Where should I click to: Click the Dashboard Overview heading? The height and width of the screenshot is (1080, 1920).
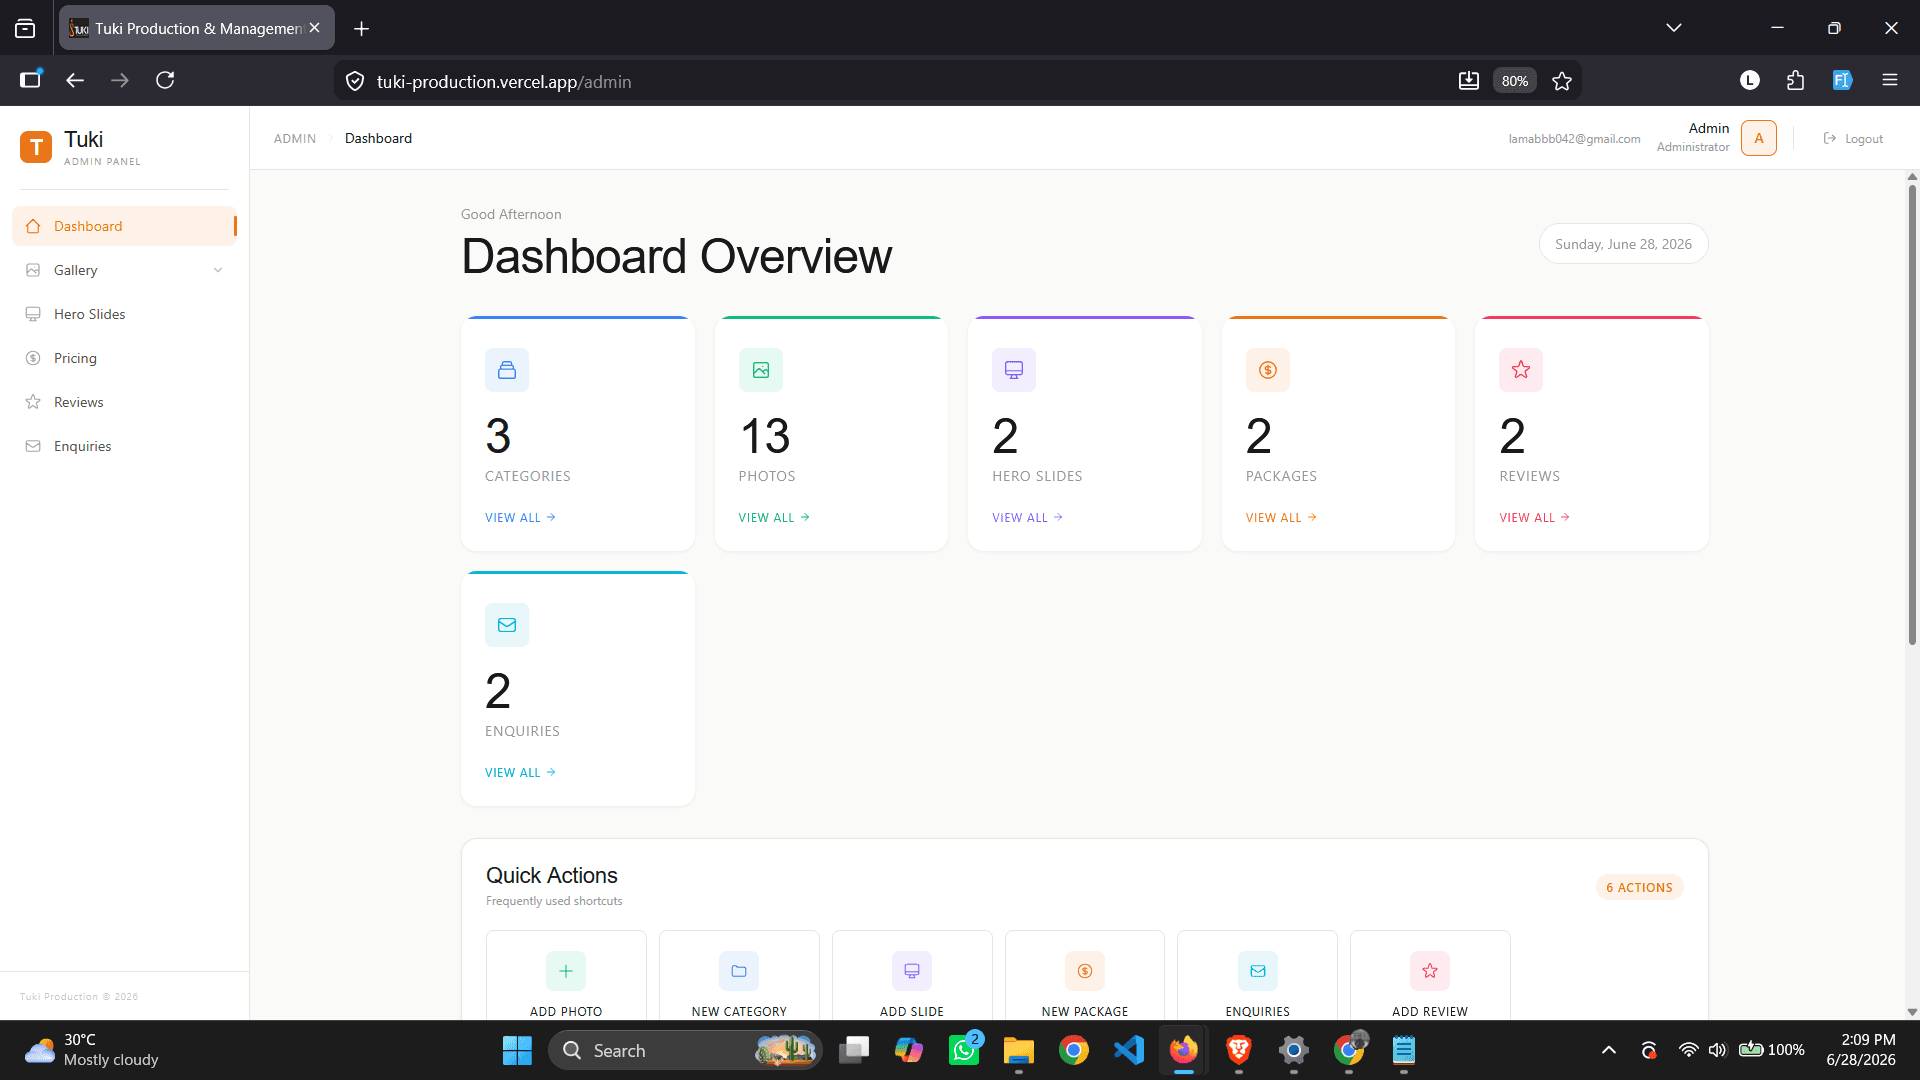(676, 256)
